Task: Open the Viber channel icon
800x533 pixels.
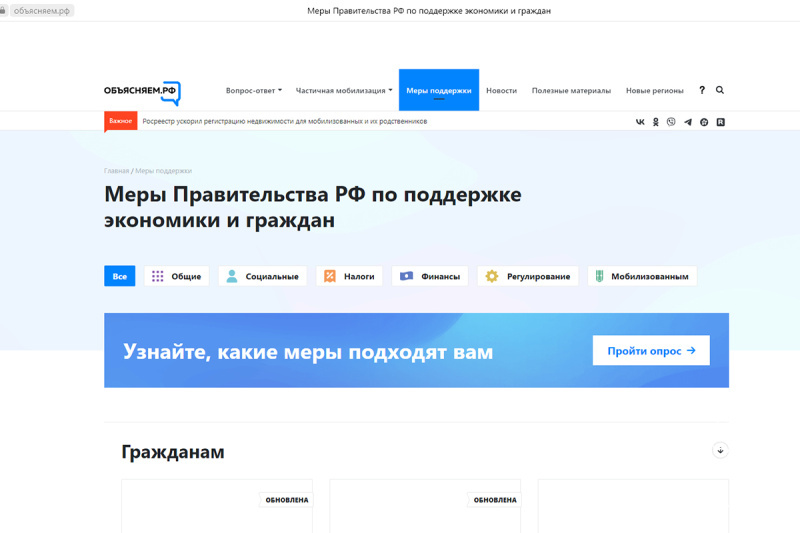Action: coord(671,122)
